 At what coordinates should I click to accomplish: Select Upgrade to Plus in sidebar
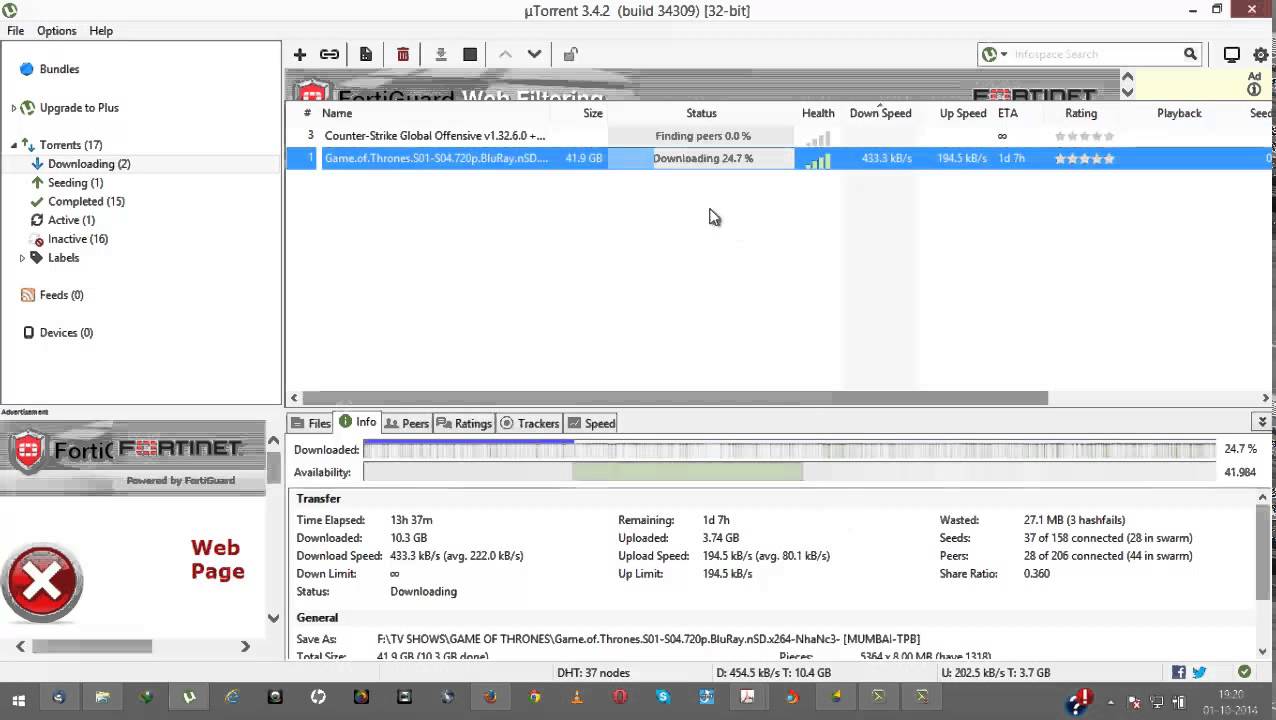click(79, 108)
